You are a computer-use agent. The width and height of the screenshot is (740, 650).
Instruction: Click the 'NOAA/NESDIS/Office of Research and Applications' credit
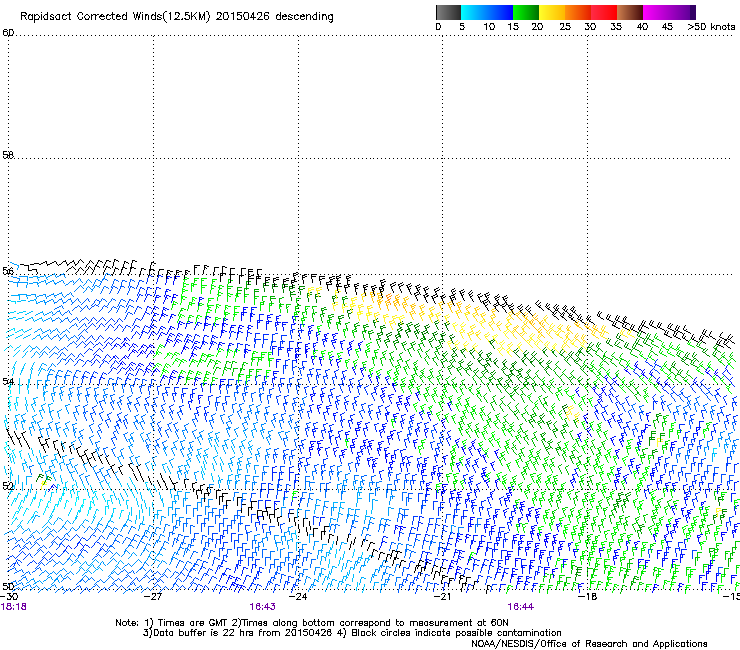point(589,644)
